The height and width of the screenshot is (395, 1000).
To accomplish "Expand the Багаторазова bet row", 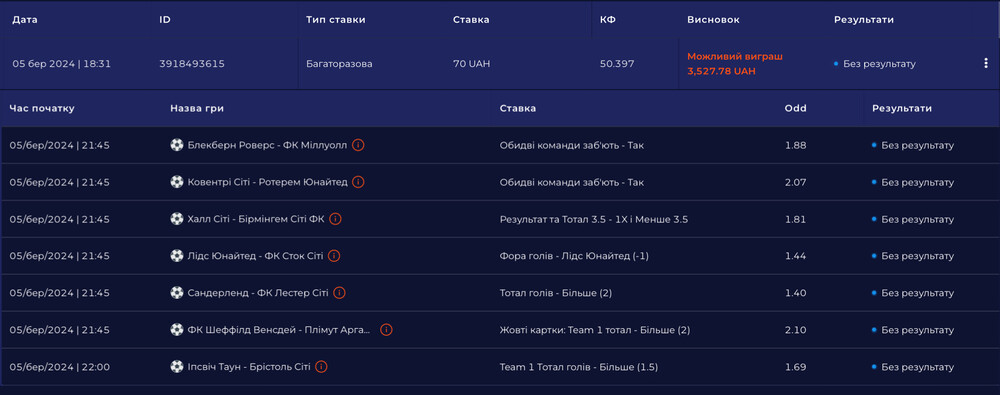I will tap(500, 64).
